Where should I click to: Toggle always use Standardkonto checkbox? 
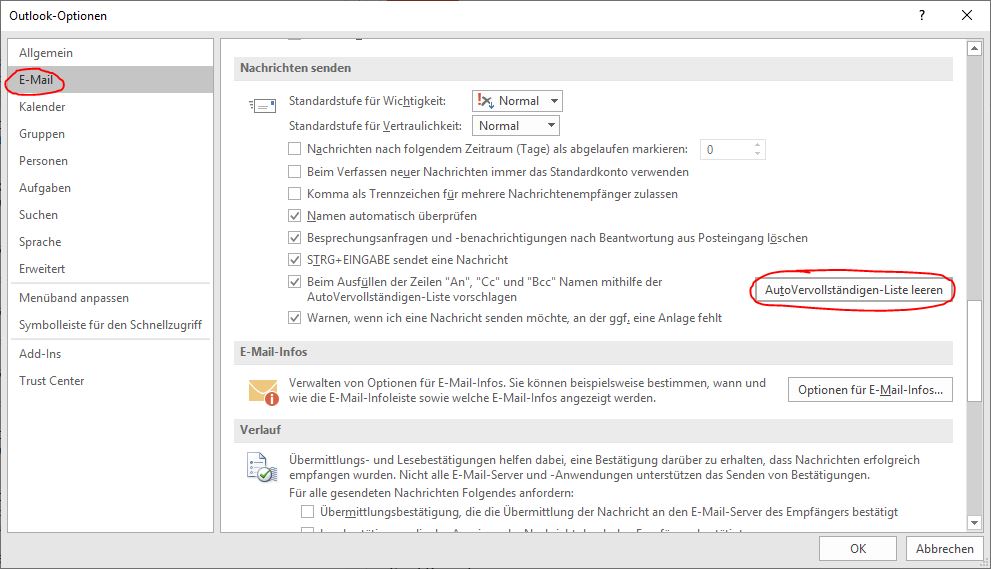point(295,171)
